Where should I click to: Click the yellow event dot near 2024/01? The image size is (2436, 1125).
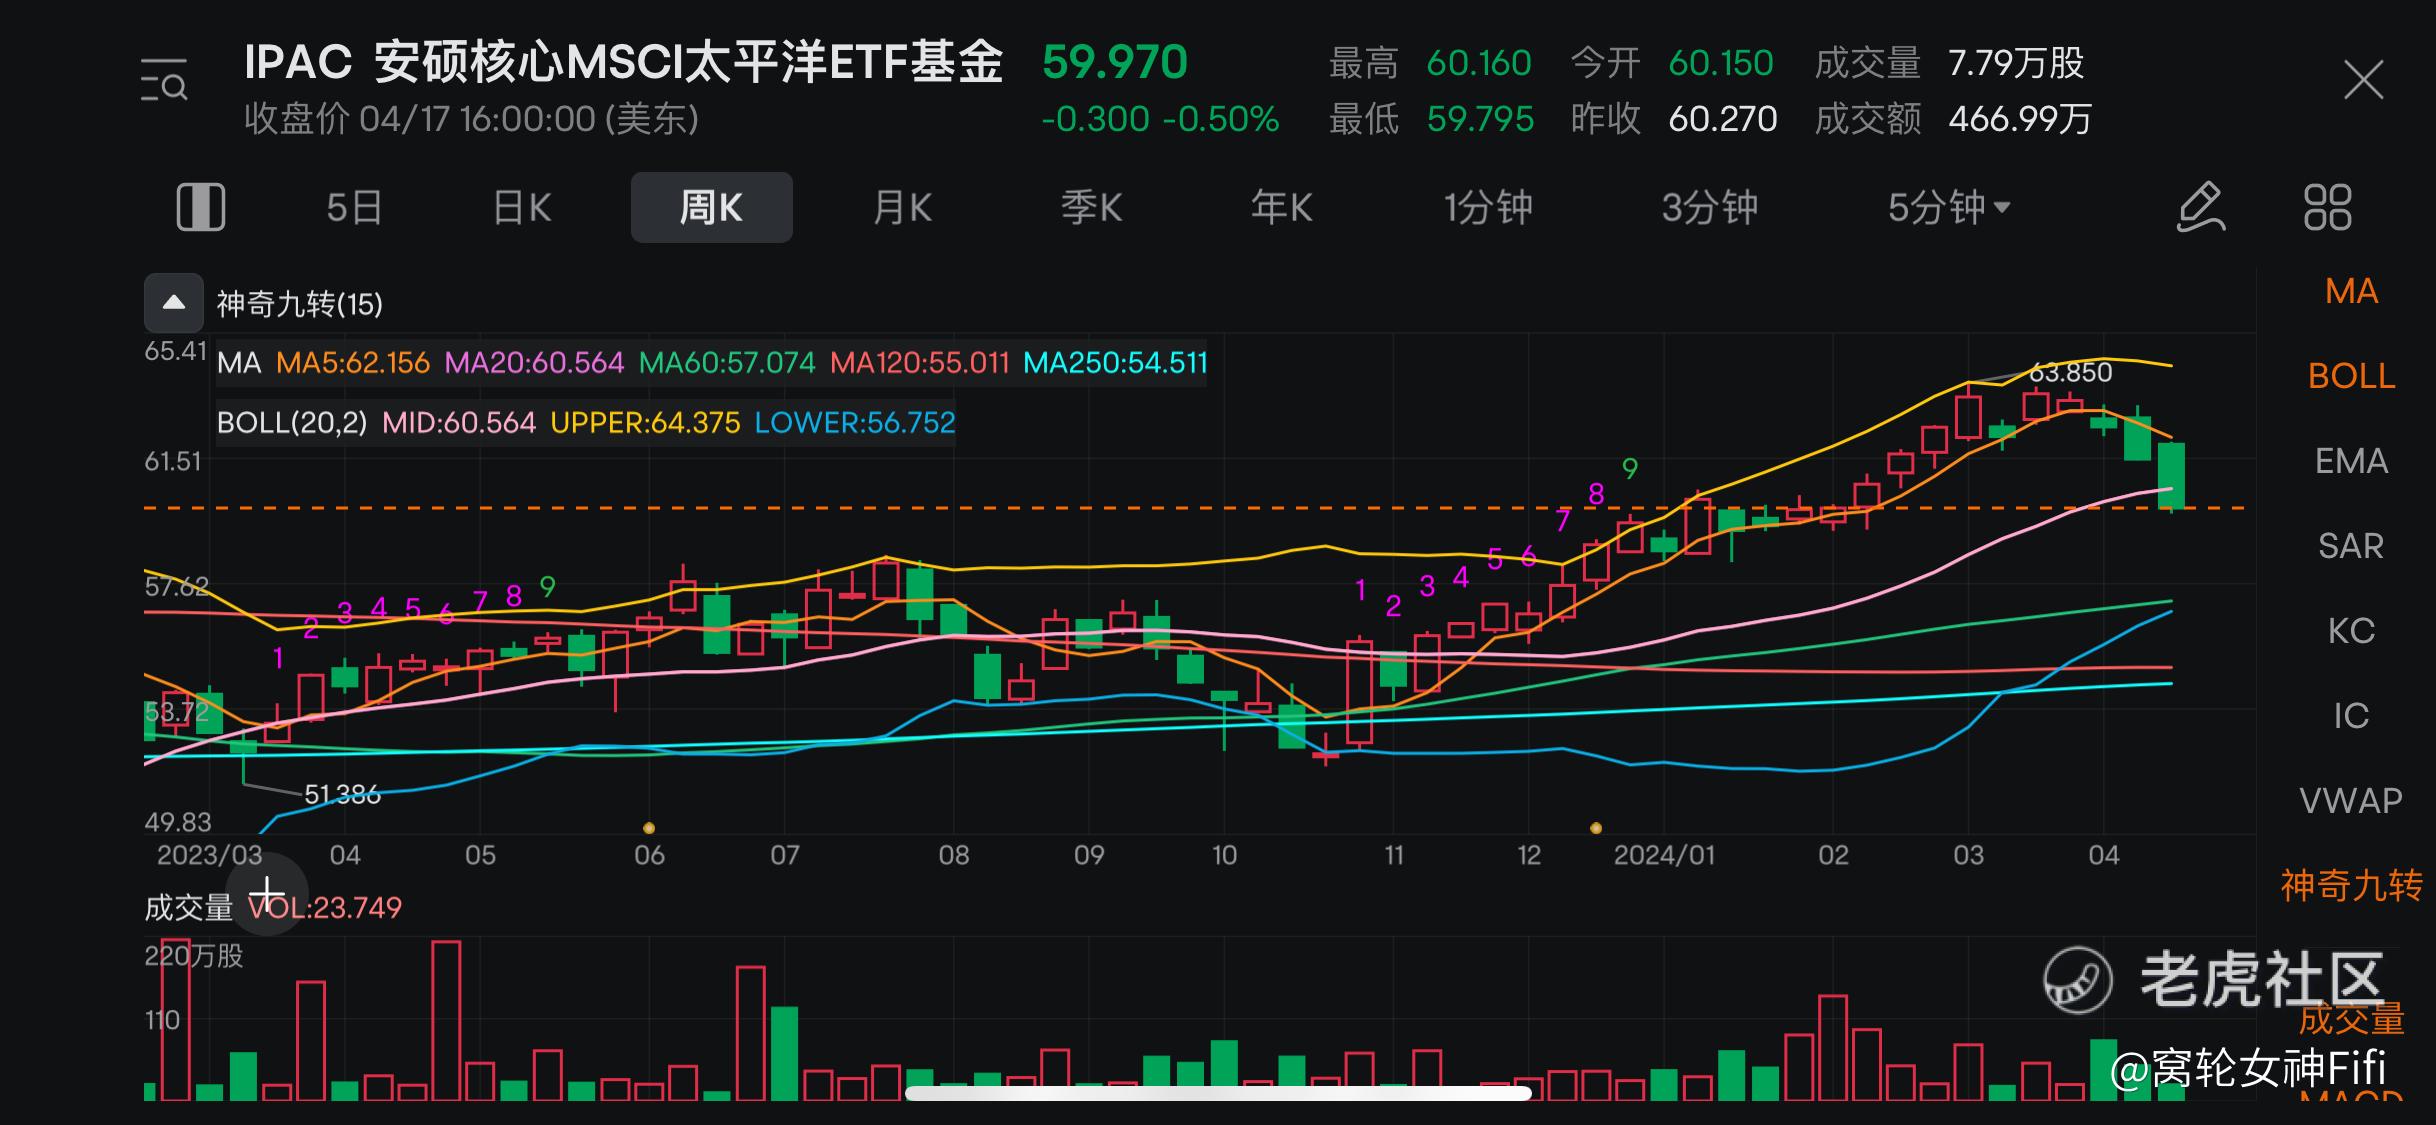[1596, 828]
